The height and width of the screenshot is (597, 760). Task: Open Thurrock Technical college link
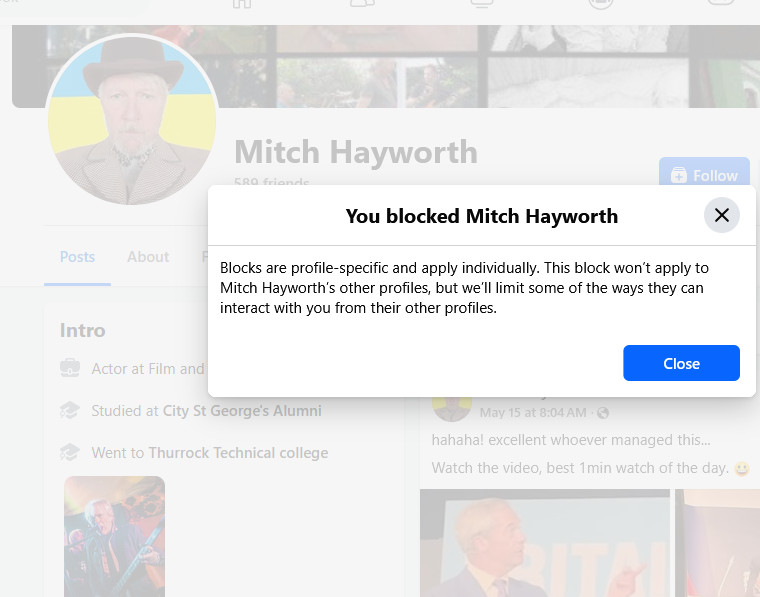[x=238, y=453]
